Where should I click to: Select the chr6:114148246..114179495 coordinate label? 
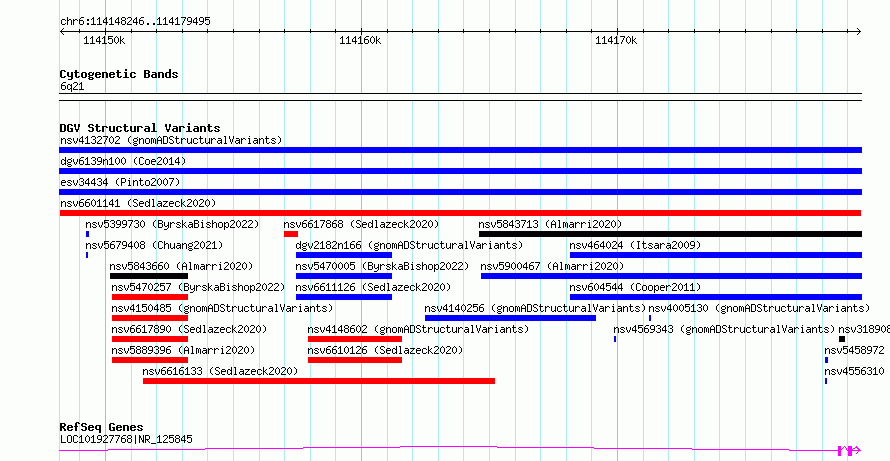point(135,21)
